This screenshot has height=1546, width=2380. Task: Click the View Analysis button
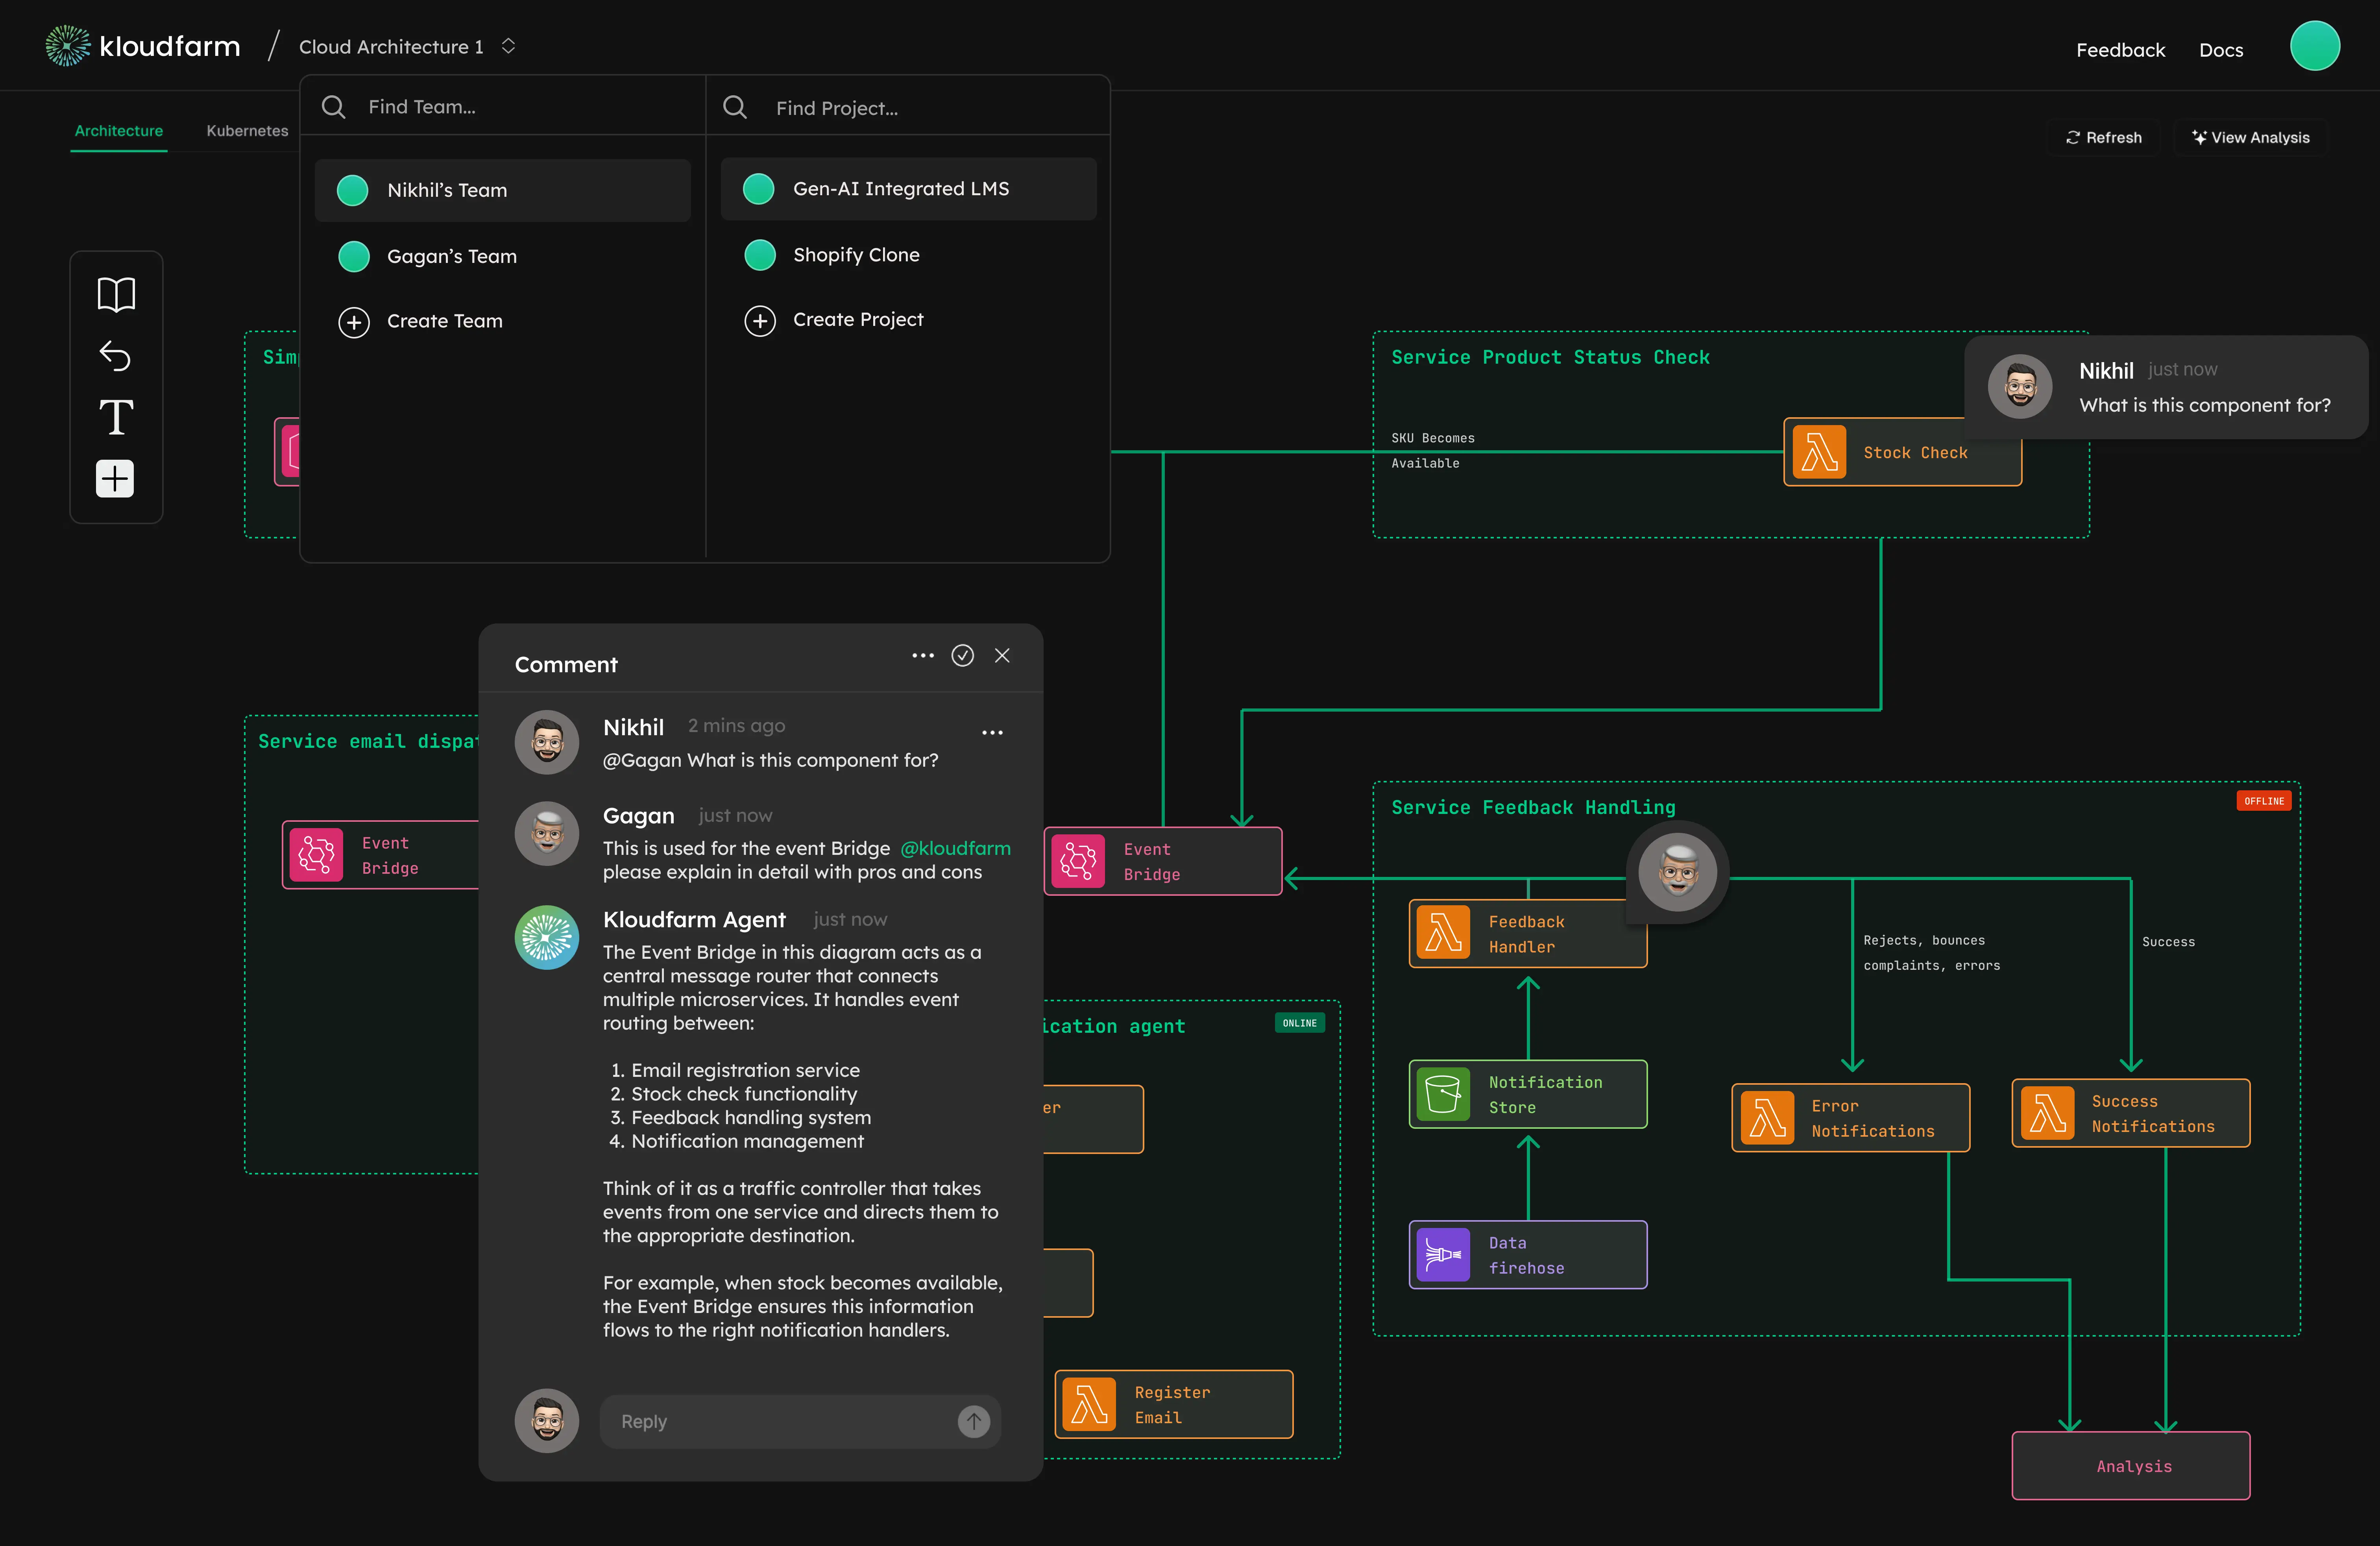point(2250,138)
